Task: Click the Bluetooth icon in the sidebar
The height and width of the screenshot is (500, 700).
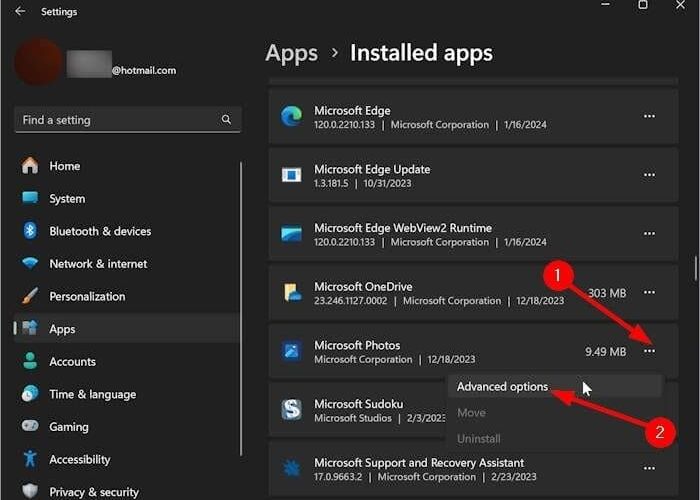Action: click(x=30, y=231)
